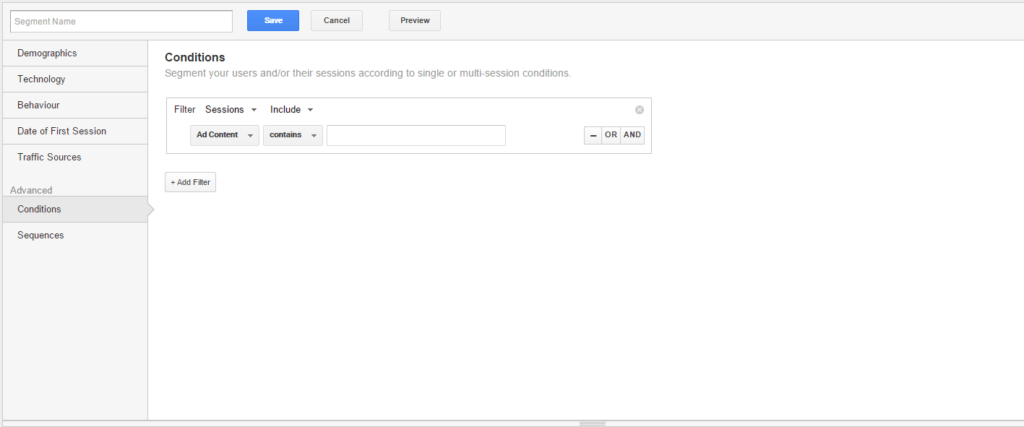Click the + Add Filter button
The width and height of the screenshot is (1024, 427).
pos(190,182)
